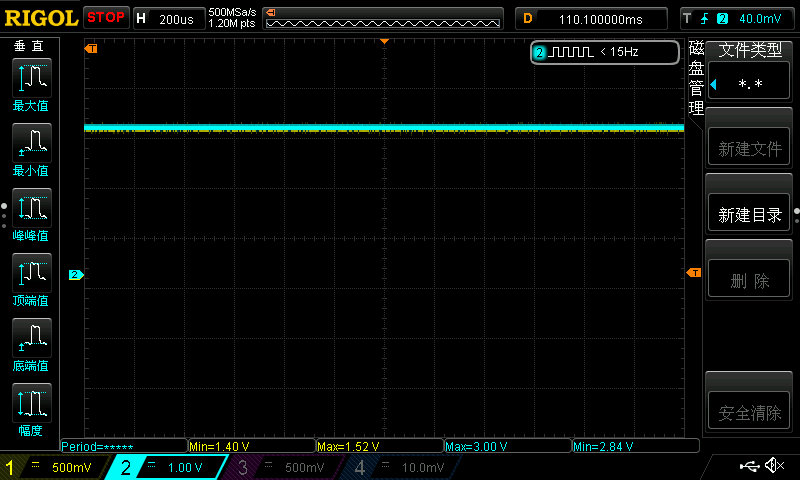The image size is (800, 480).
Task: Click channel 2 DC coupling symbol
Action: (152, 464)
